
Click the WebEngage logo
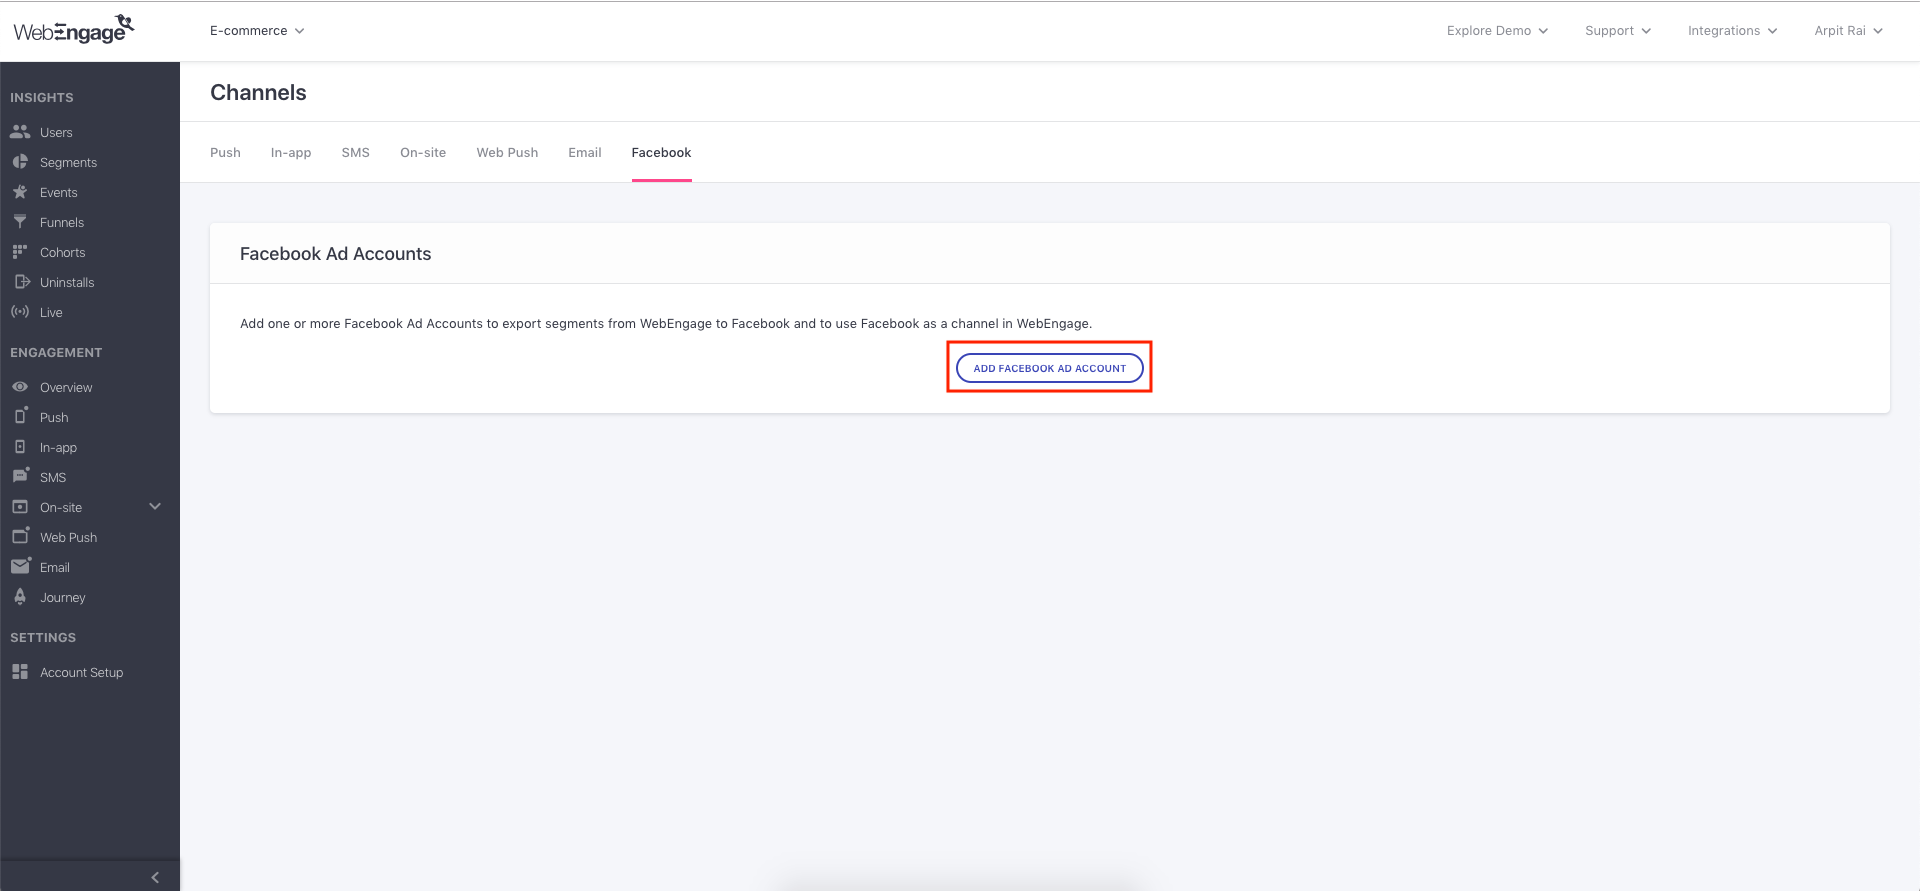tap(73, 30)
